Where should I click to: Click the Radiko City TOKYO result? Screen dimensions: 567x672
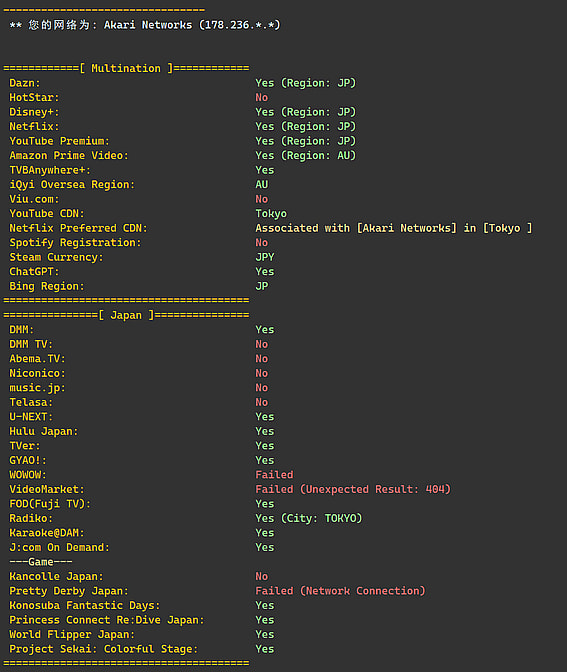tap(309, 519)
